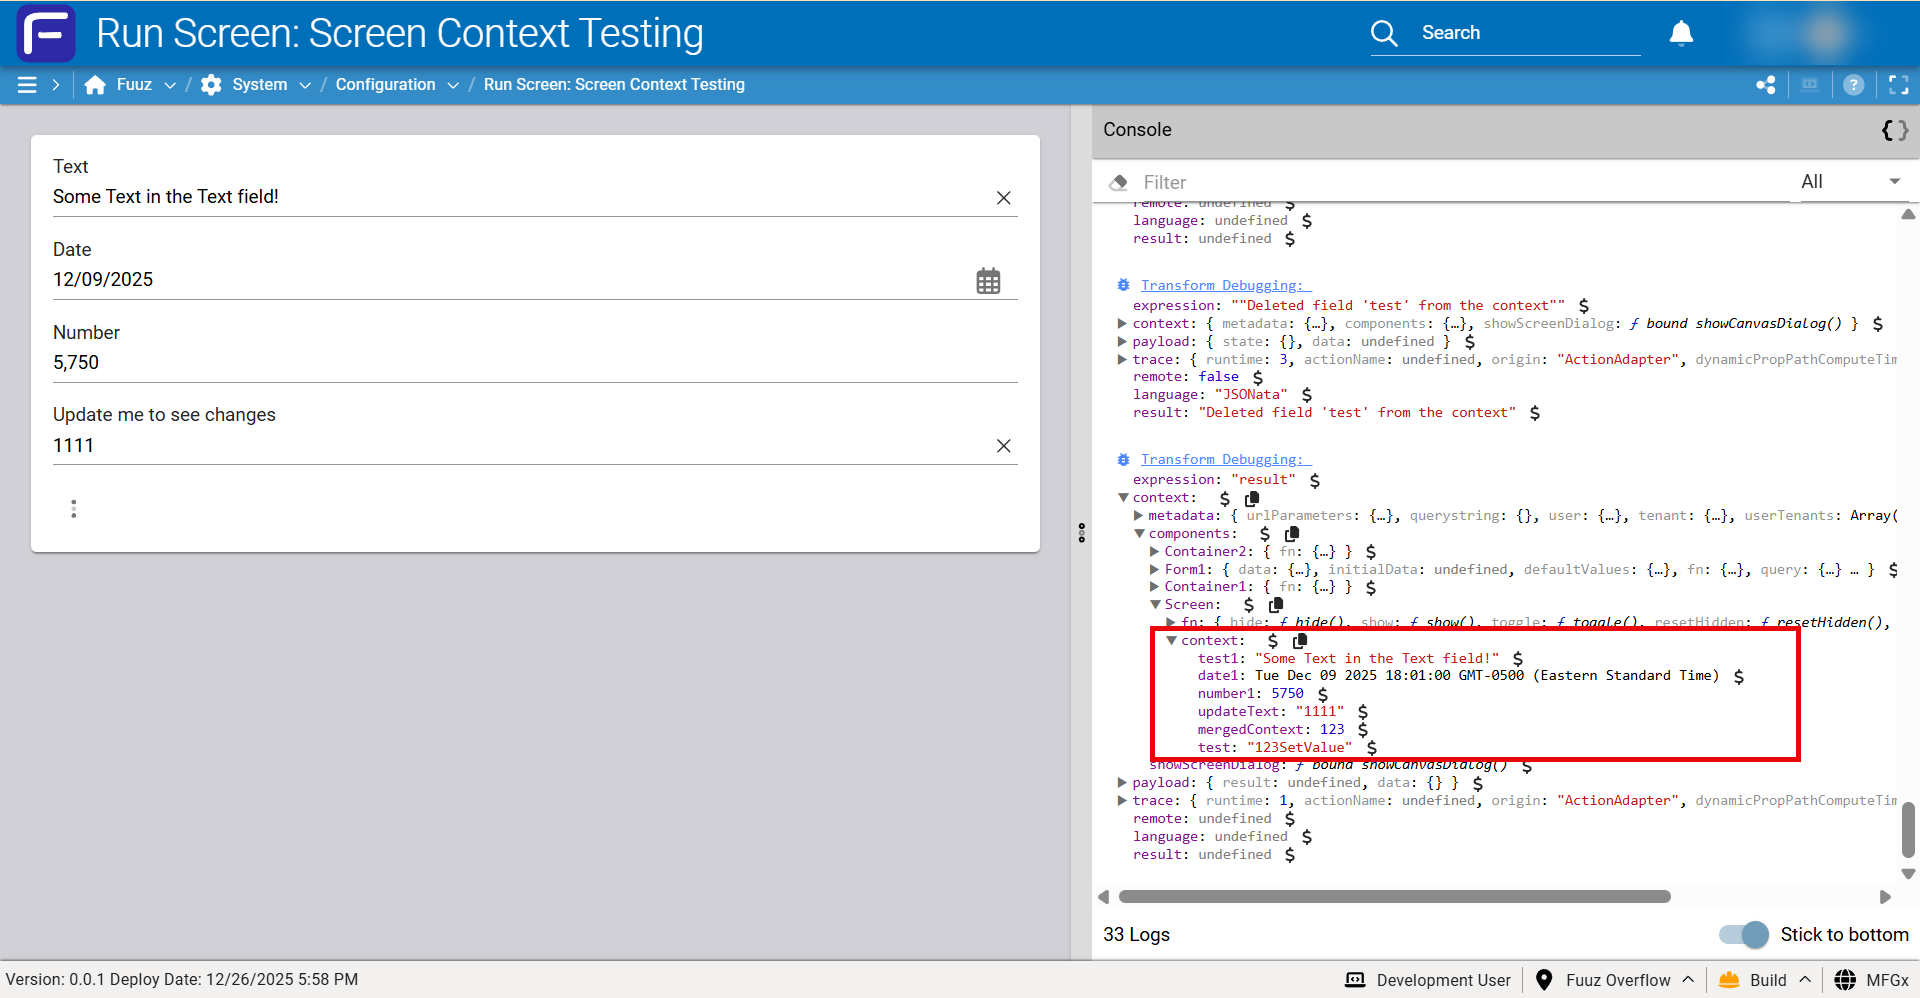Click dollar icon next to mergedContext
The width and height of the screenshot is (1920, 998).
click(1362, 731)
